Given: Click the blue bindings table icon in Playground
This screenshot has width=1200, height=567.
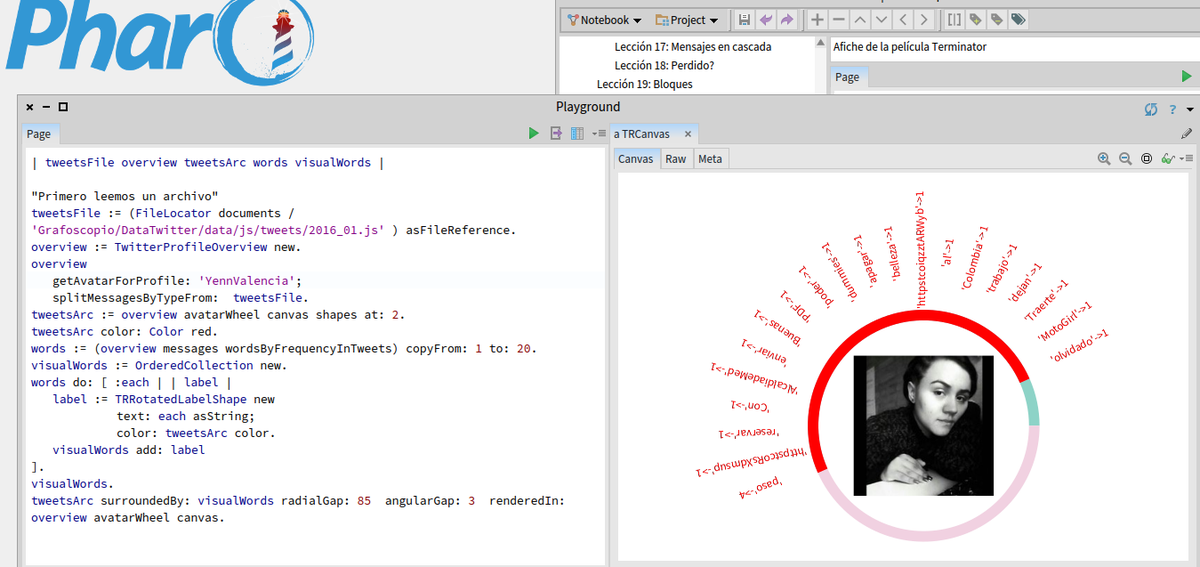Looking at the screenshot, I should click(x=577, y=133).
